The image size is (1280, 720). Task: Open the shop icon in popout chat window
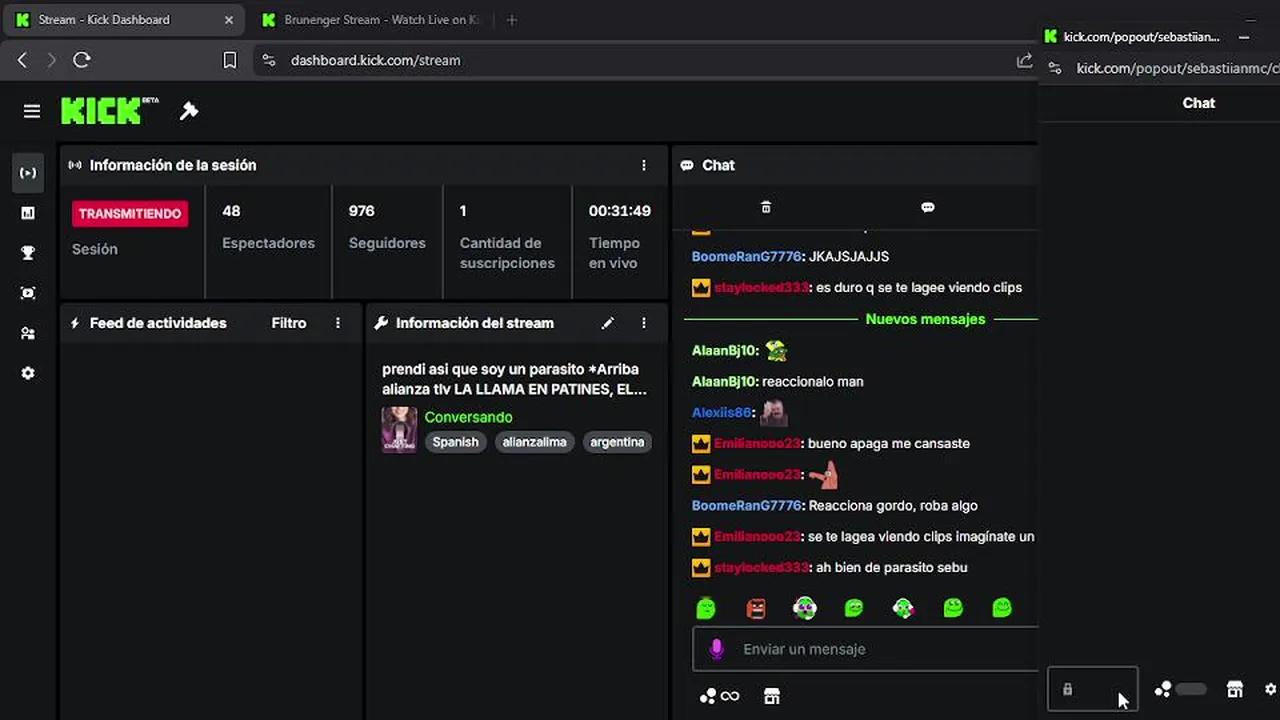click(1235, 689)
